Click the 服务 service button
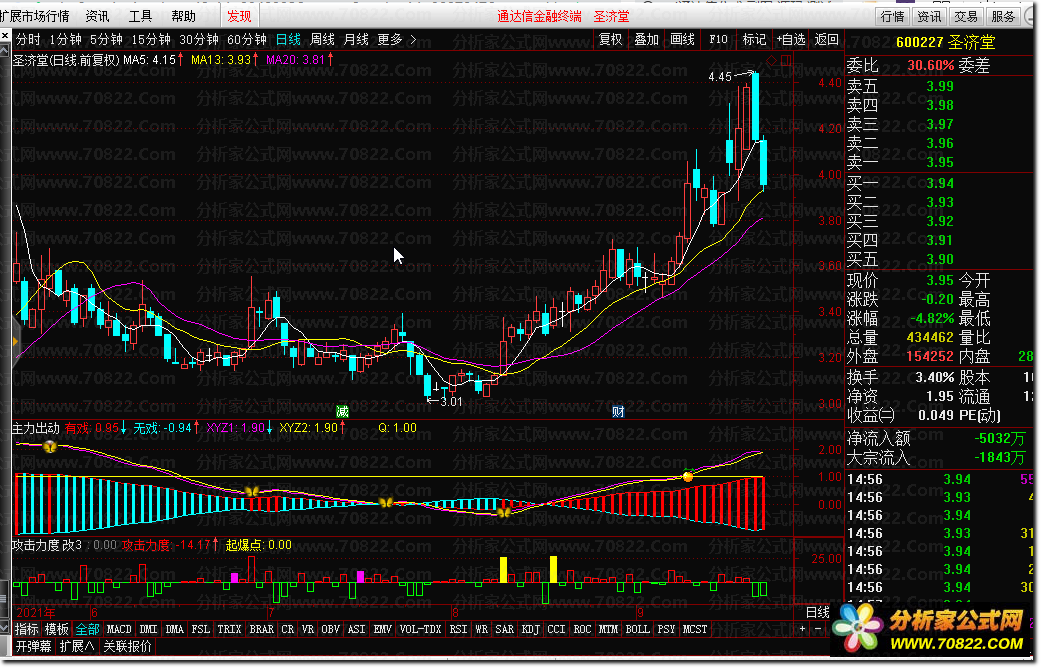The height and width of the screenshot is (668, 1042). tap(1003, 16)
